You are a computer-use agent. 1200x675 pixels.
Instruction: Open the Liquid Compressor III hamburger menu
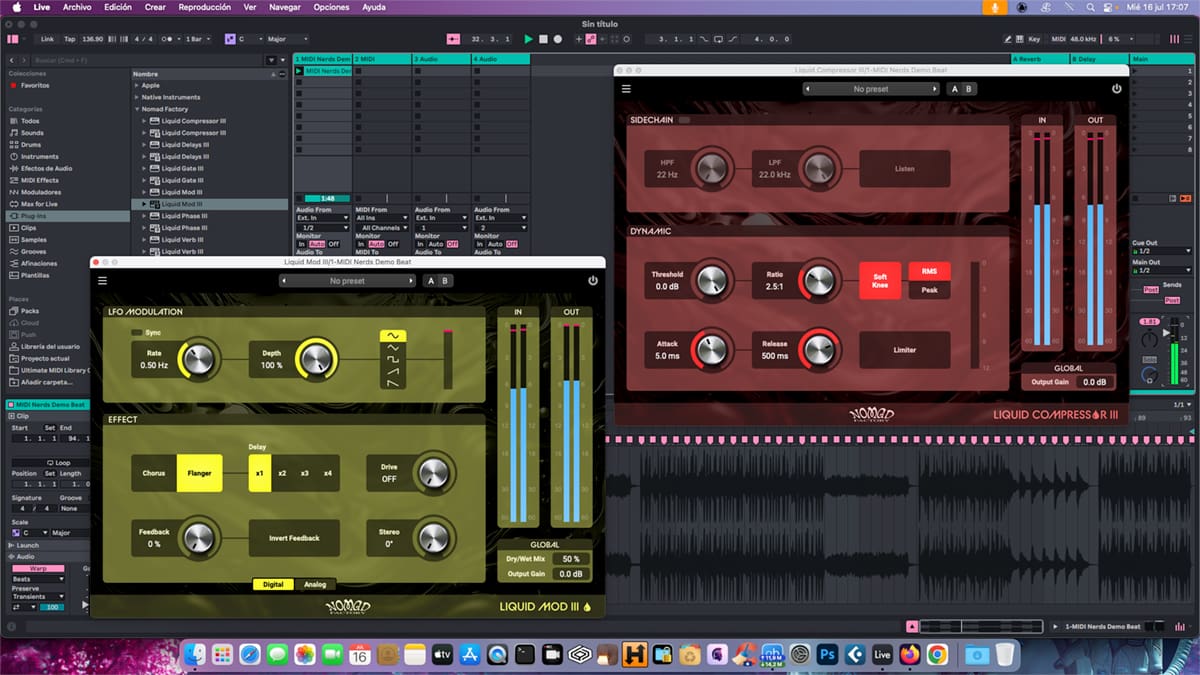(626, 89)
